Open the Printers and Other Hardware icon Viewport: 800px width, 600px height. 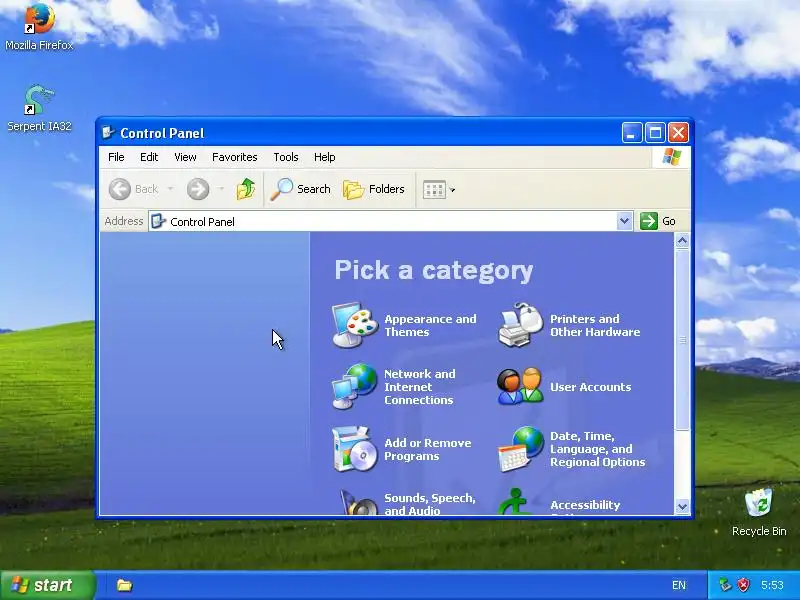click(x=520, y=325)
